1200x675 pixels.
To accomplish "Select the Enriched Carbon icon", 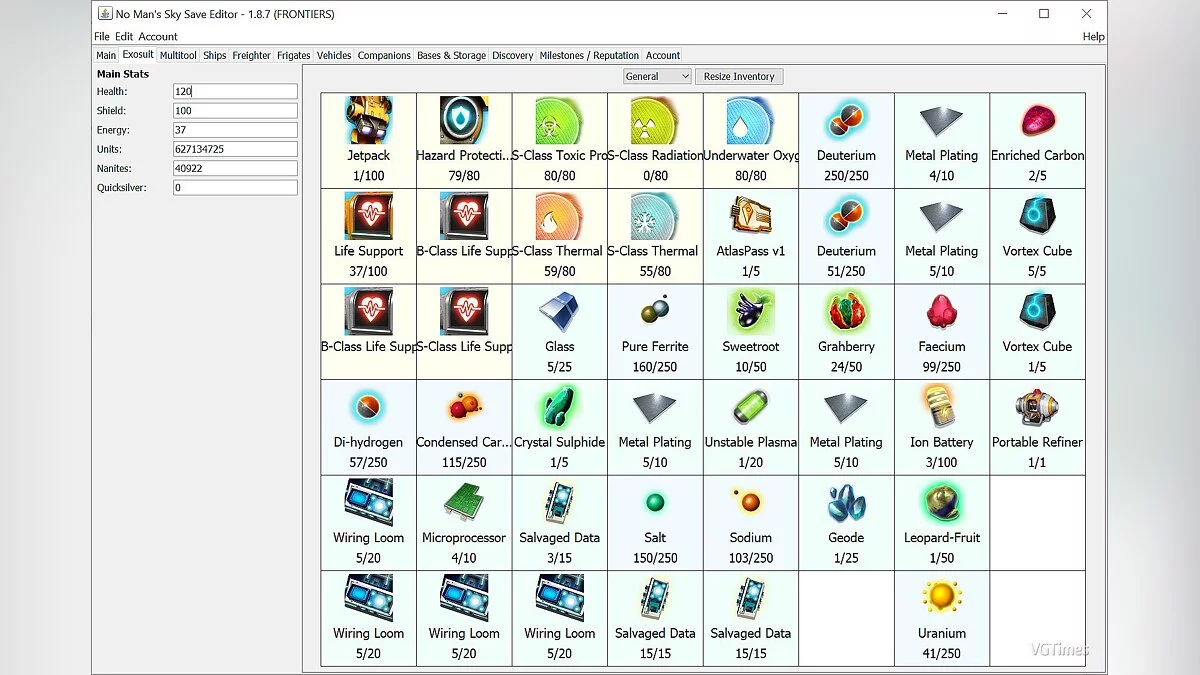I will click(x=1037, y=121).
